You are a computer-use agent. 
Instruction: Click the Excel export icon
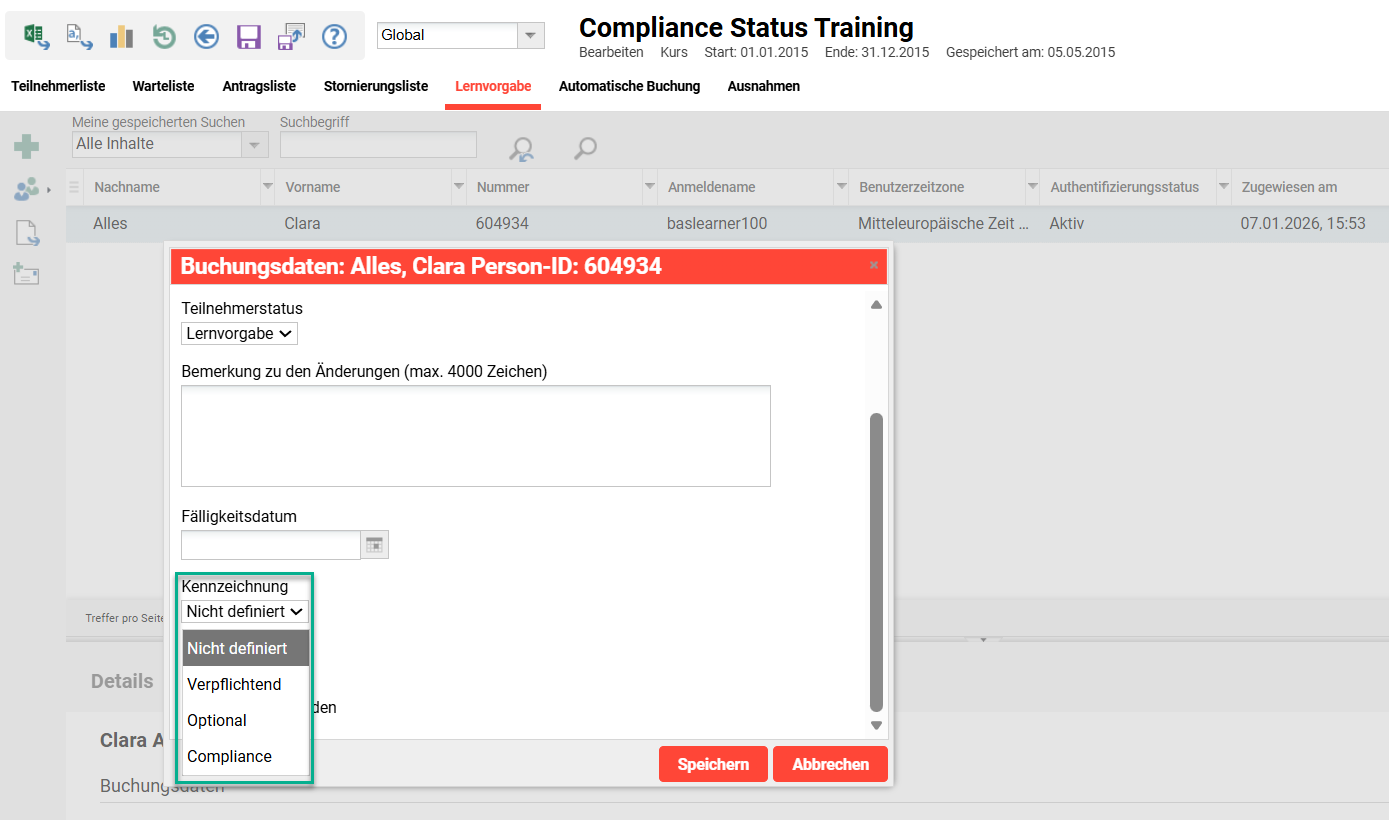pyautogui.click(x=36, y=37)
